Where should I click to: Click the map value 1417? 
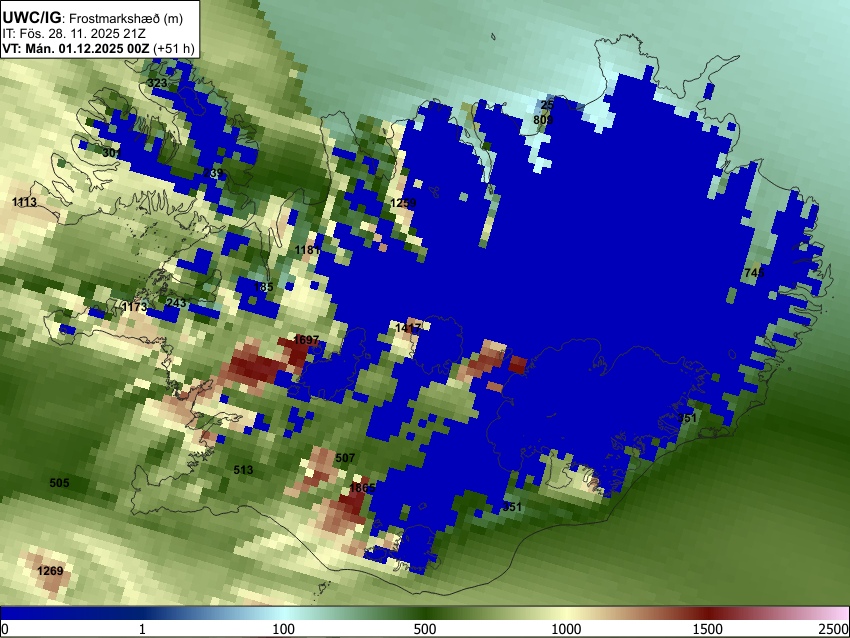[408, 328]
